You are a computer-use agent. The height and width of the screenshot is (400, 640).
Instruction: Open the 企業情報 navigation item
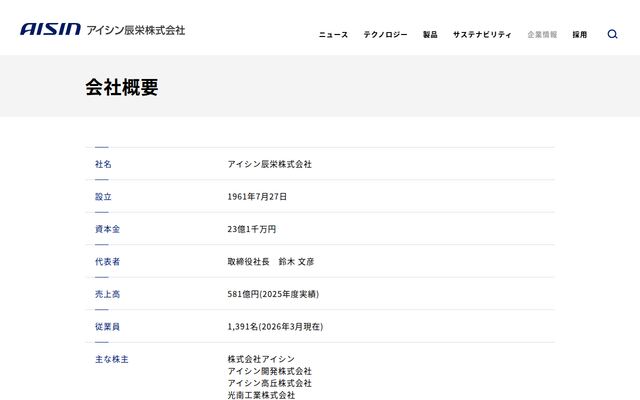542,35
